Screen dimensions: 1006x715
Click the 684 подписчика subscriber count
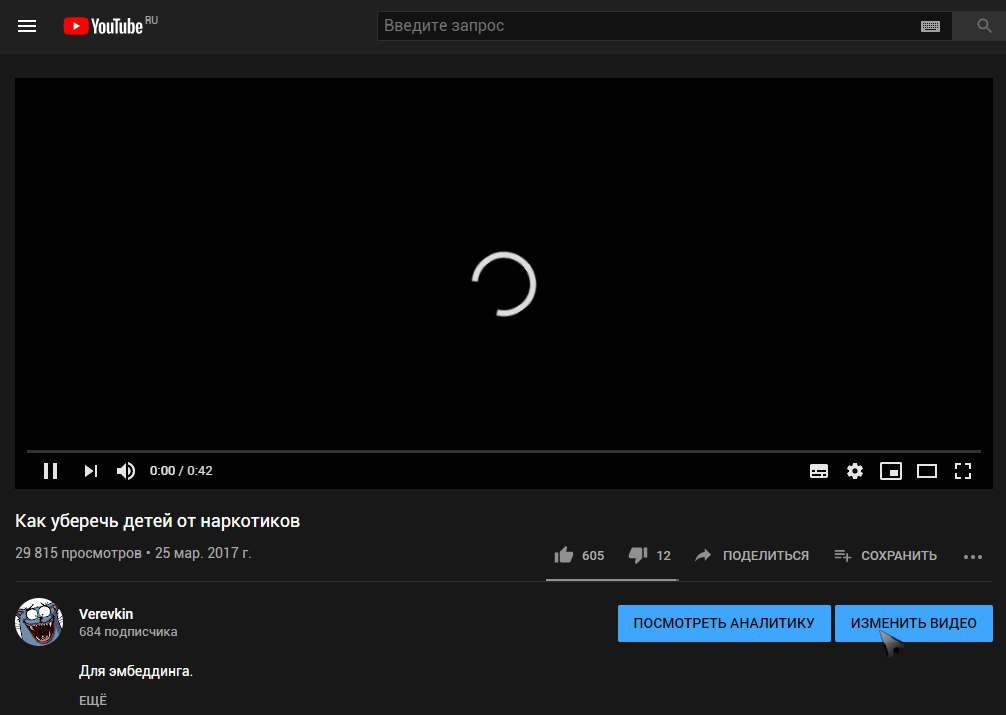click(128, 632)
